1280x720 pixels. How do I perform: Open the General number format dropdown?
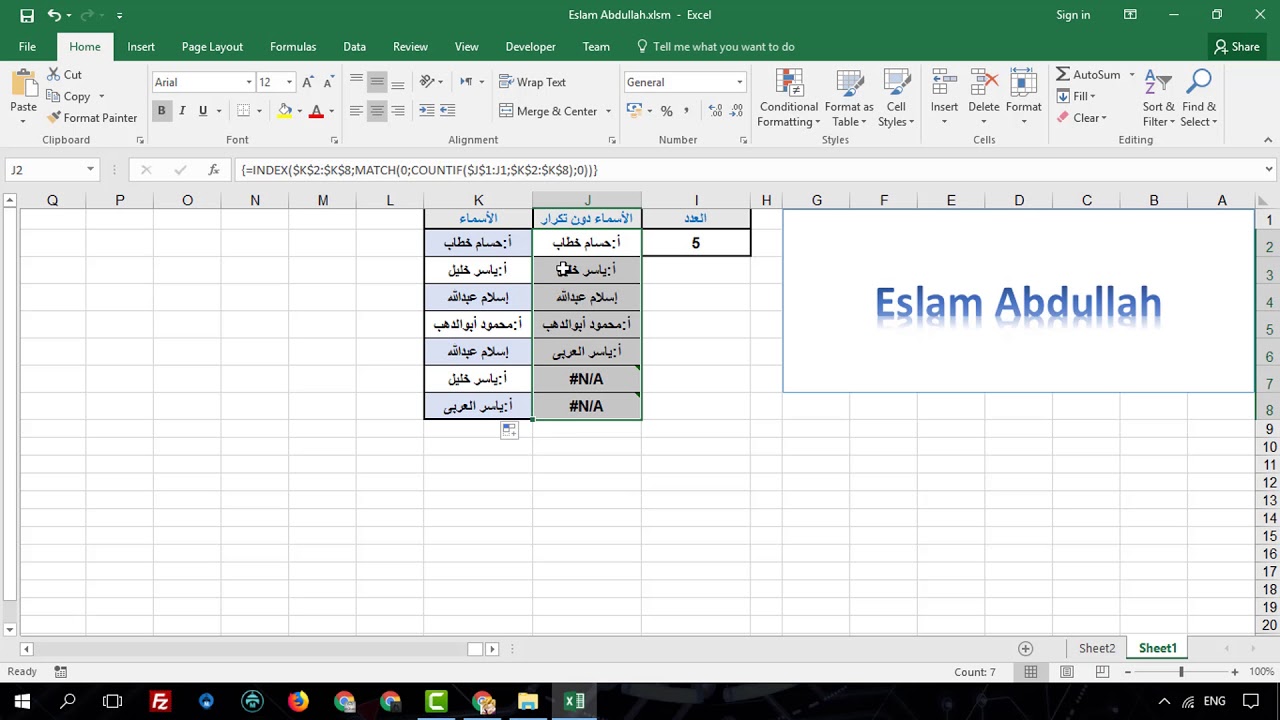coord(739,82)
